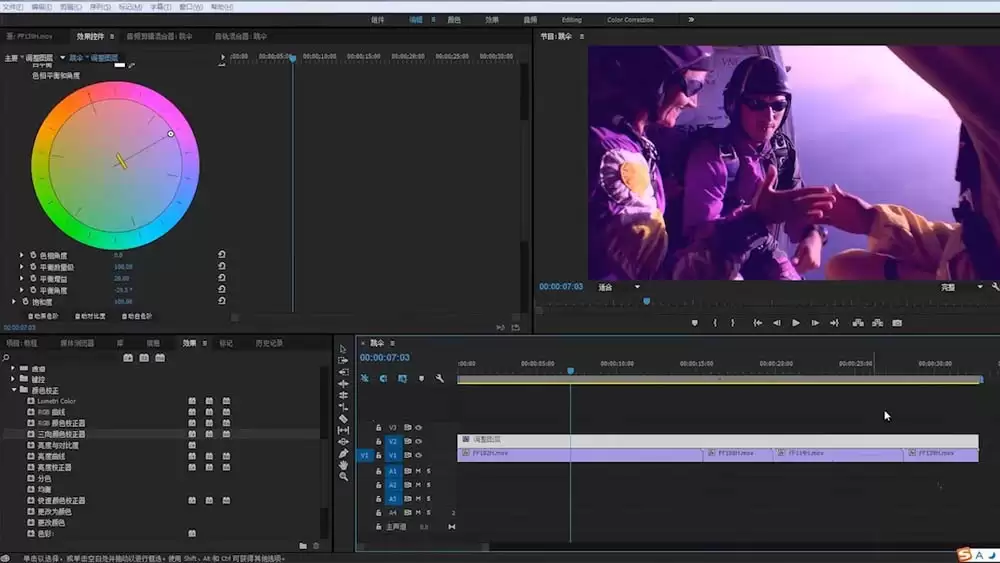1000x563 pixels.
Task: Select the Selection arrow tool
Action: tap(343, 349)
